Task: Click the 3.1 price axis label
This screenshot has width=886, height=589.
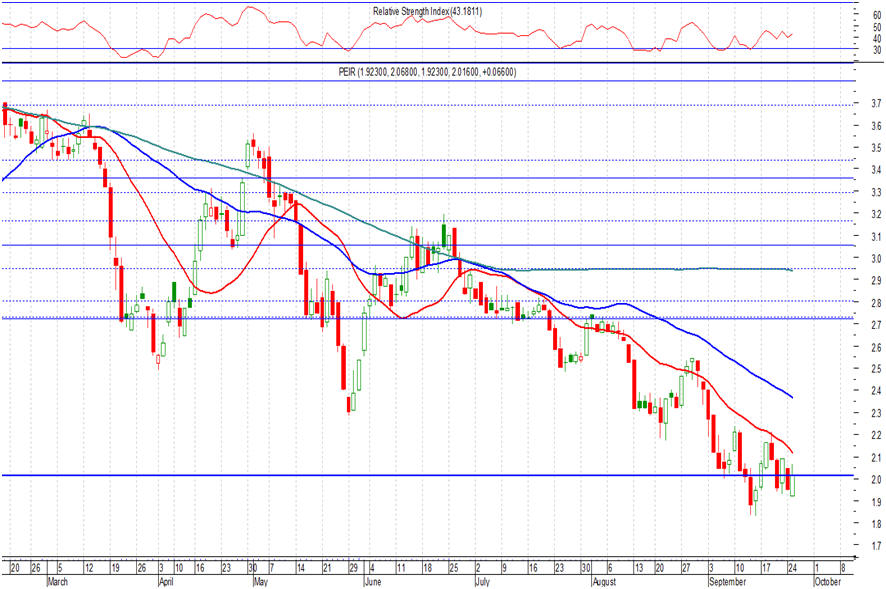Action: pyautogui.click(x=876, y=236)
